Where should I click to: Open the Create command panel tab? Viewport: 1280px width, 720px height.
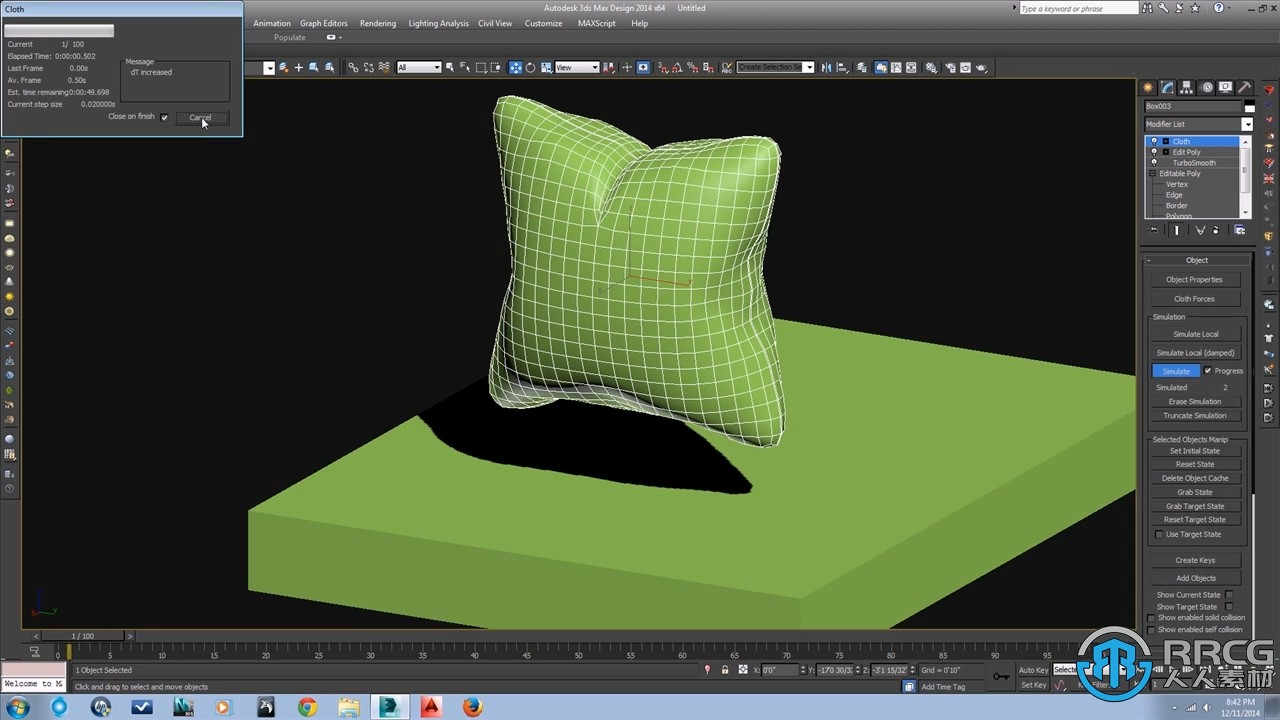click(x=1148, y=87)
